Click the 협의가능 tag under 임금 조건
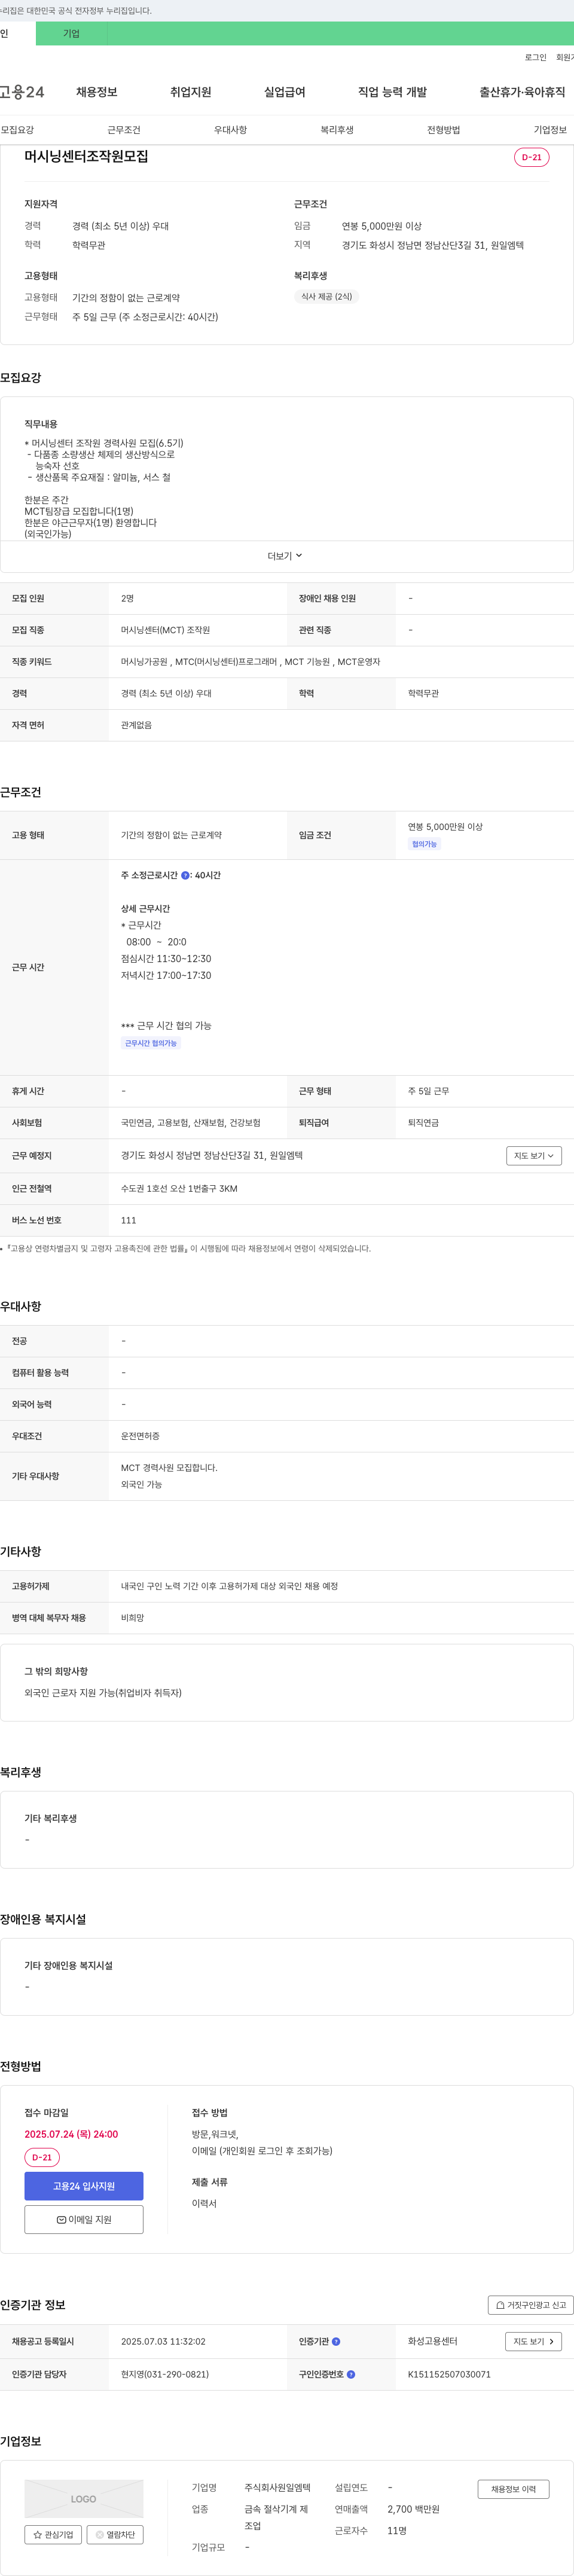This screenshot has width=574, height=2576. 424,844
